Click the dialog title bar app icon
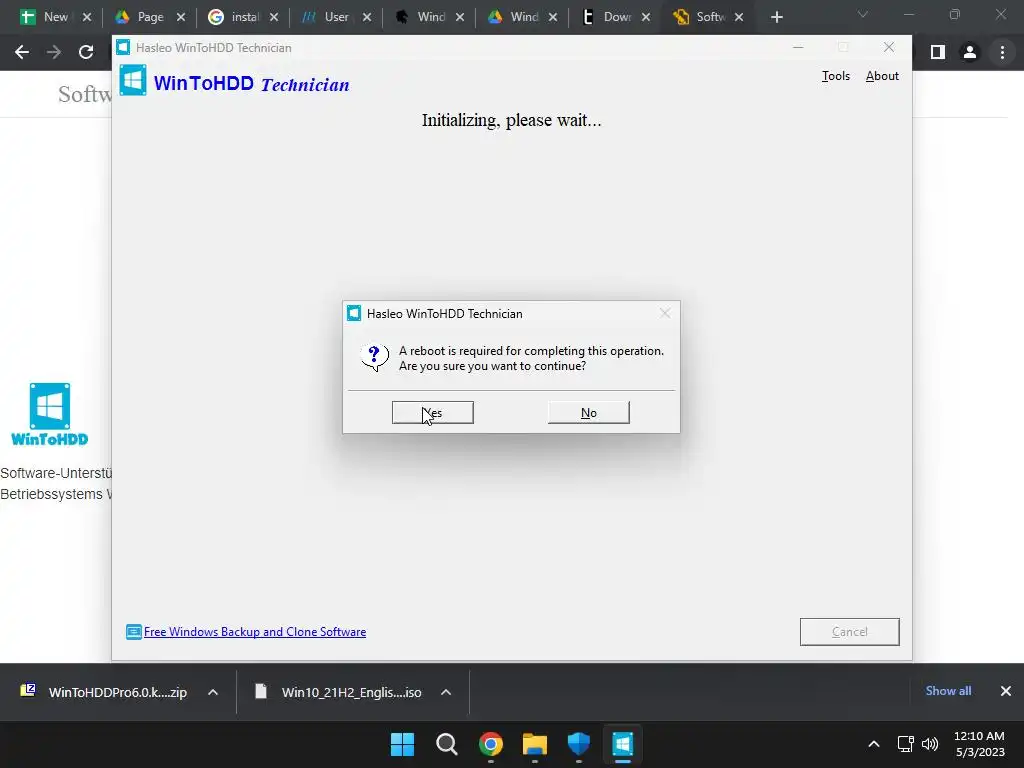 pyautogui.click(x=354, y=313)
